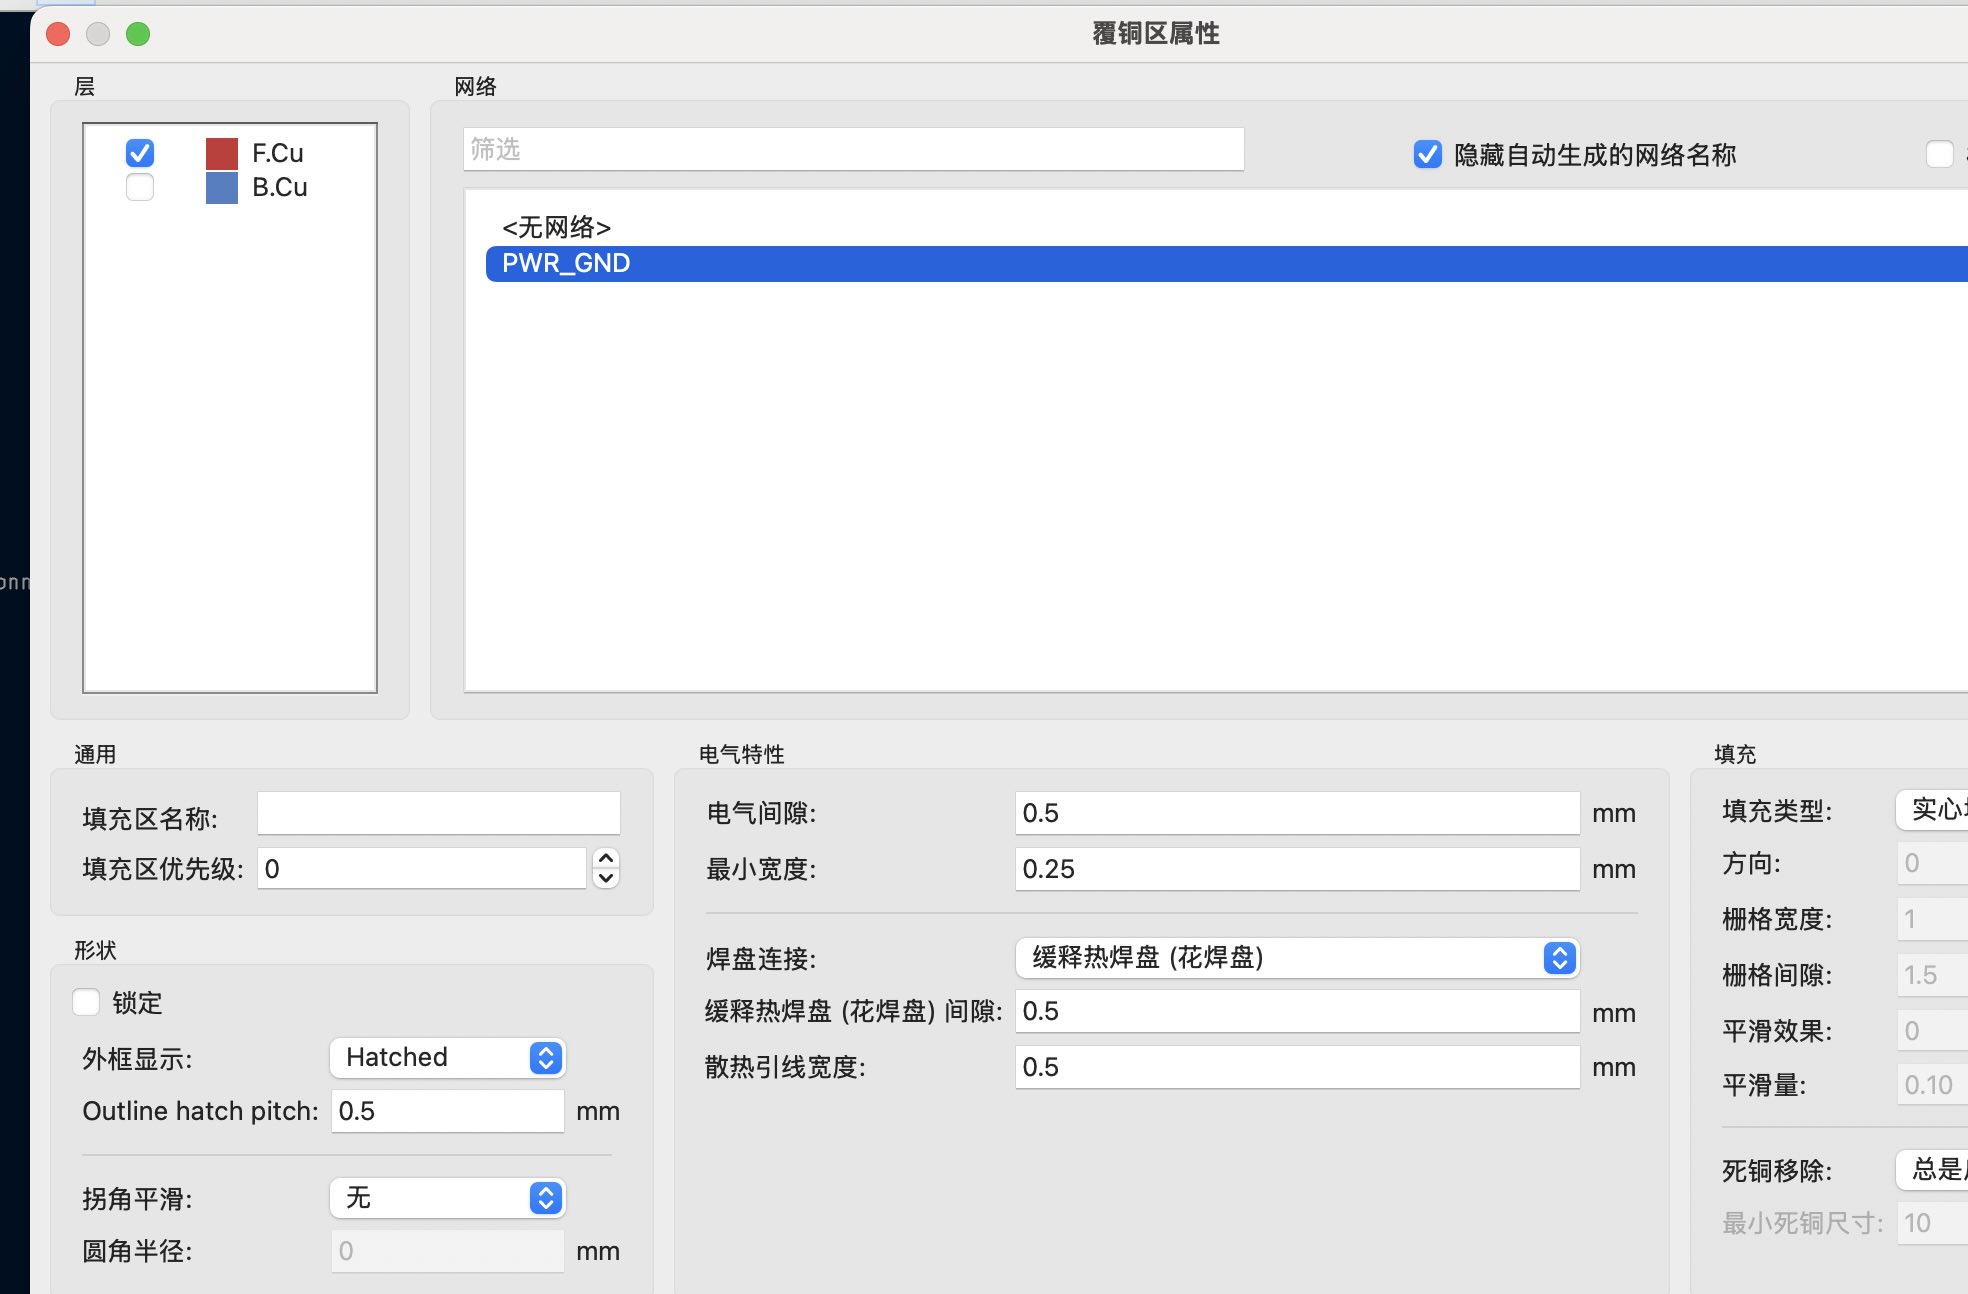Increase zone priority with stepper up arrow

point(606,859)
